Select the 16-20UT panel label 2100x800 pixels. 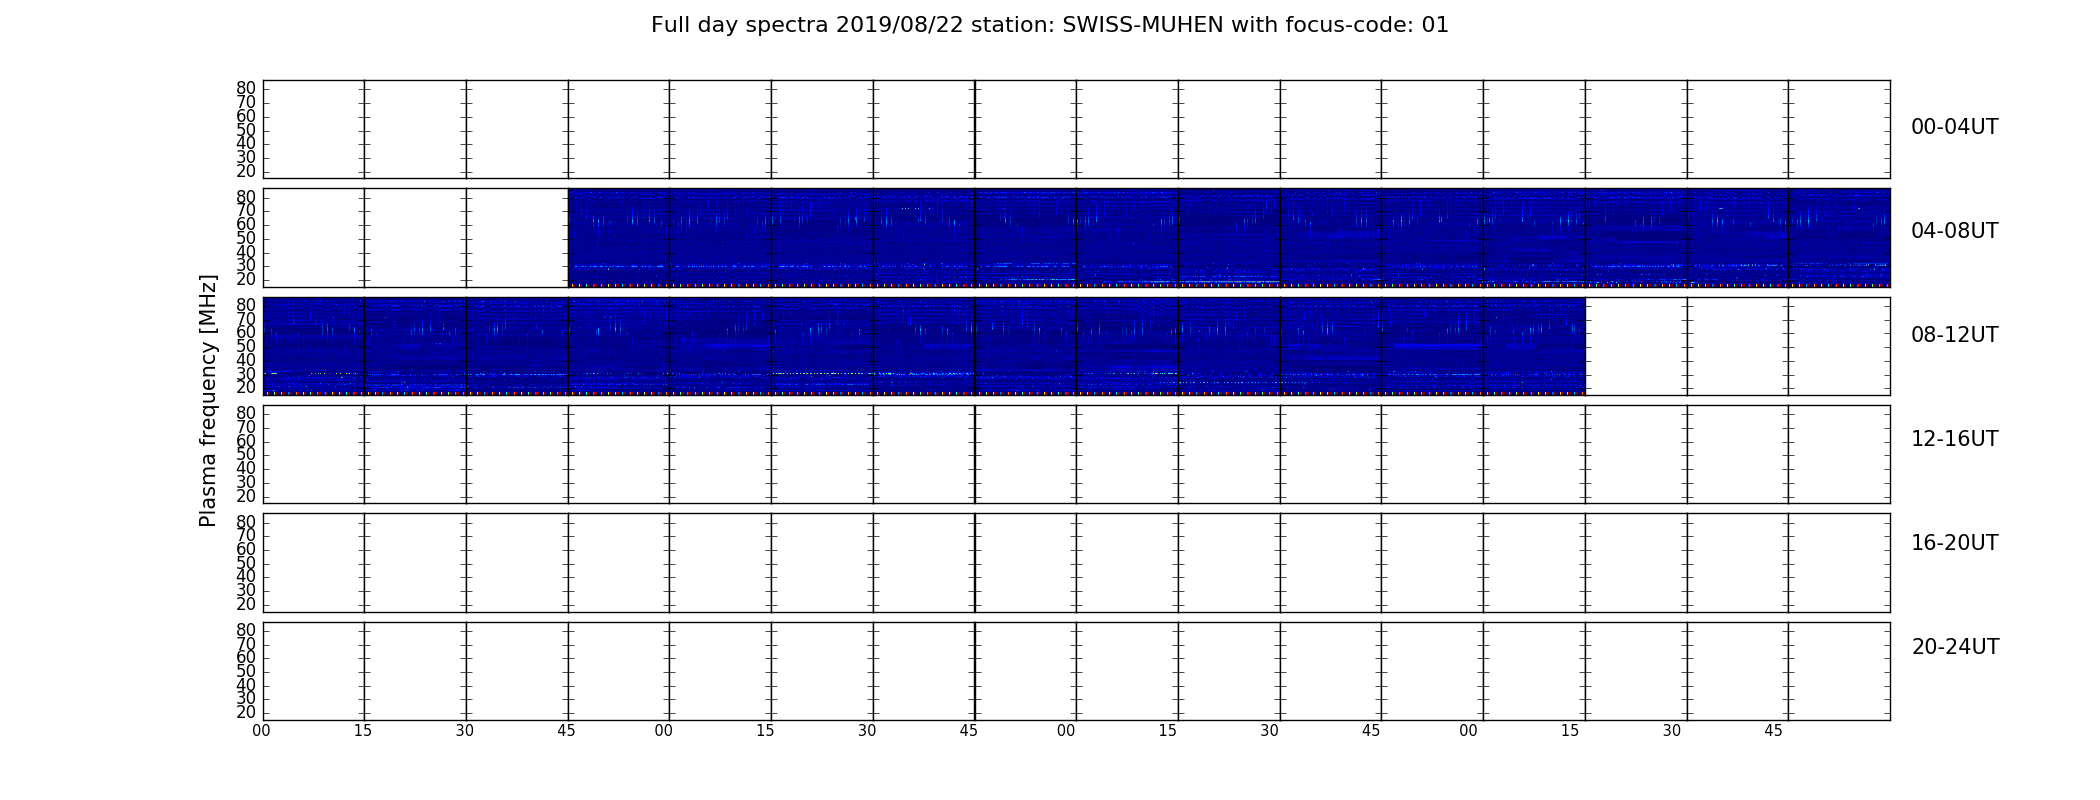(x=1954, y=543)
